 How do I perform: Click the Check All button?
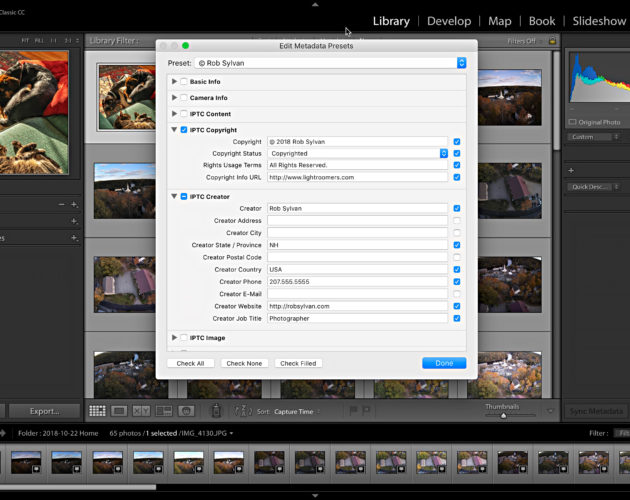click(190, 363)
